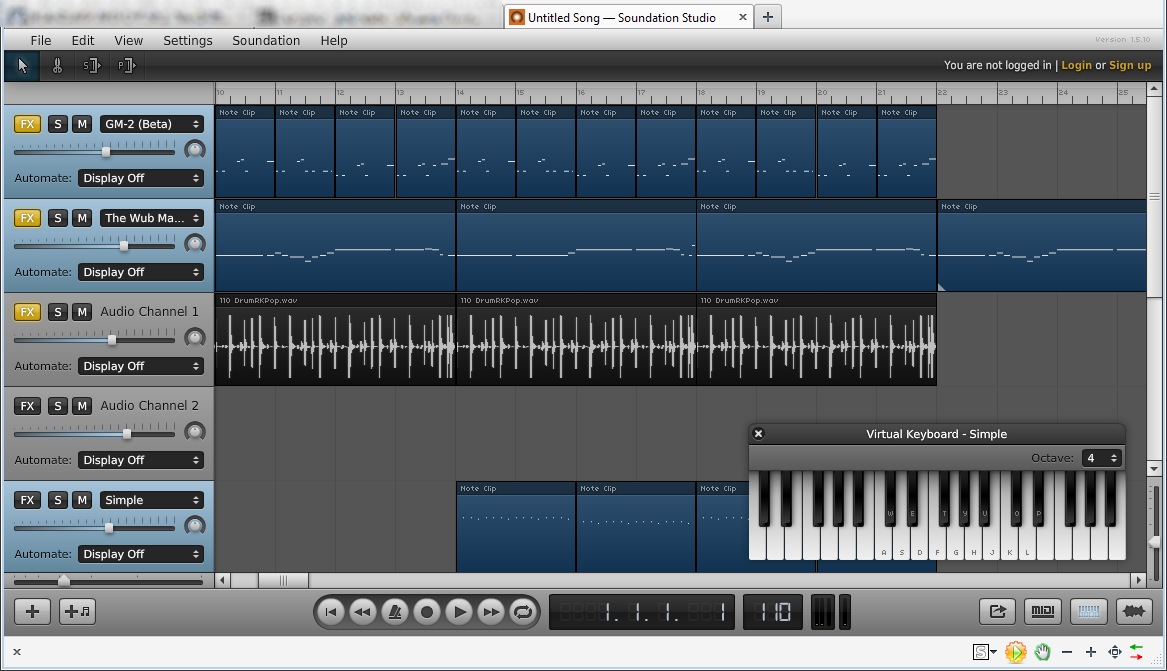Image resolution: width=1167 pixels, height=671 pixels.
Task: Click the orange play gear status icon
Action: [x=1015, y=652]
